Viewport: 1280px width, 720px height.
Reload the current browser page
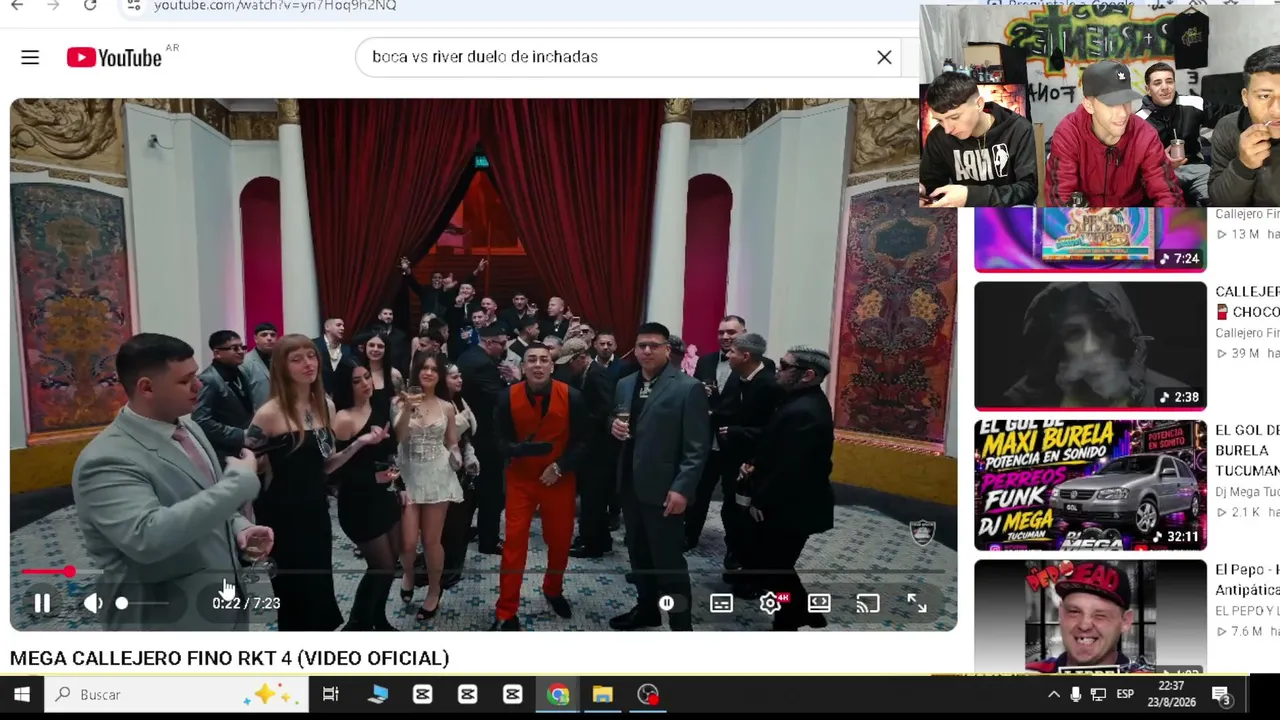[x=90, y=6]
